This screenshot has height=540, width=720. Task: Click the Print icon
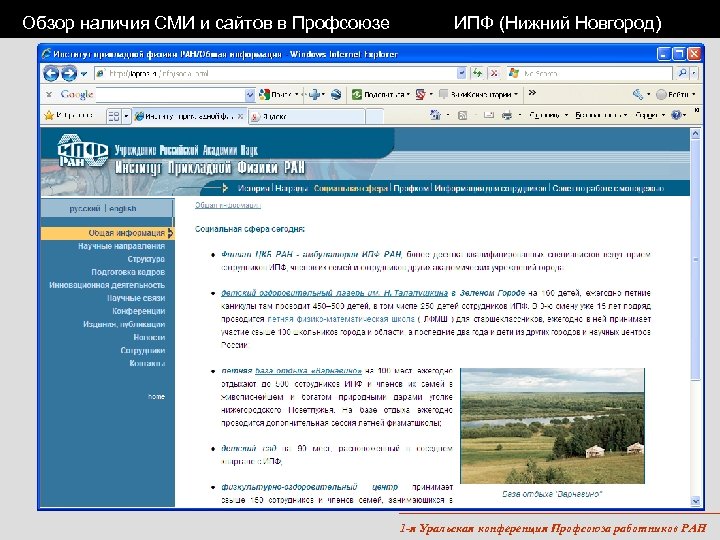507,115
